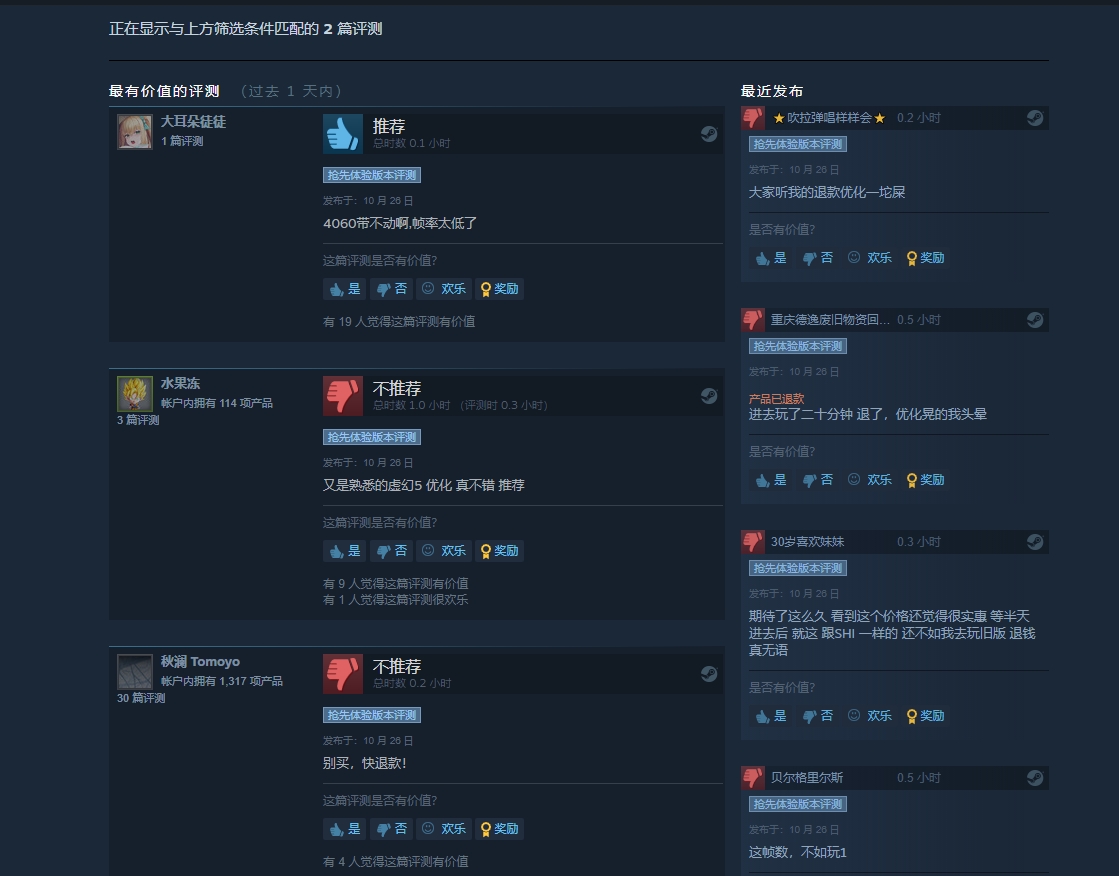Open 大耳朵徒徒's avatar image

pos(135,132)
